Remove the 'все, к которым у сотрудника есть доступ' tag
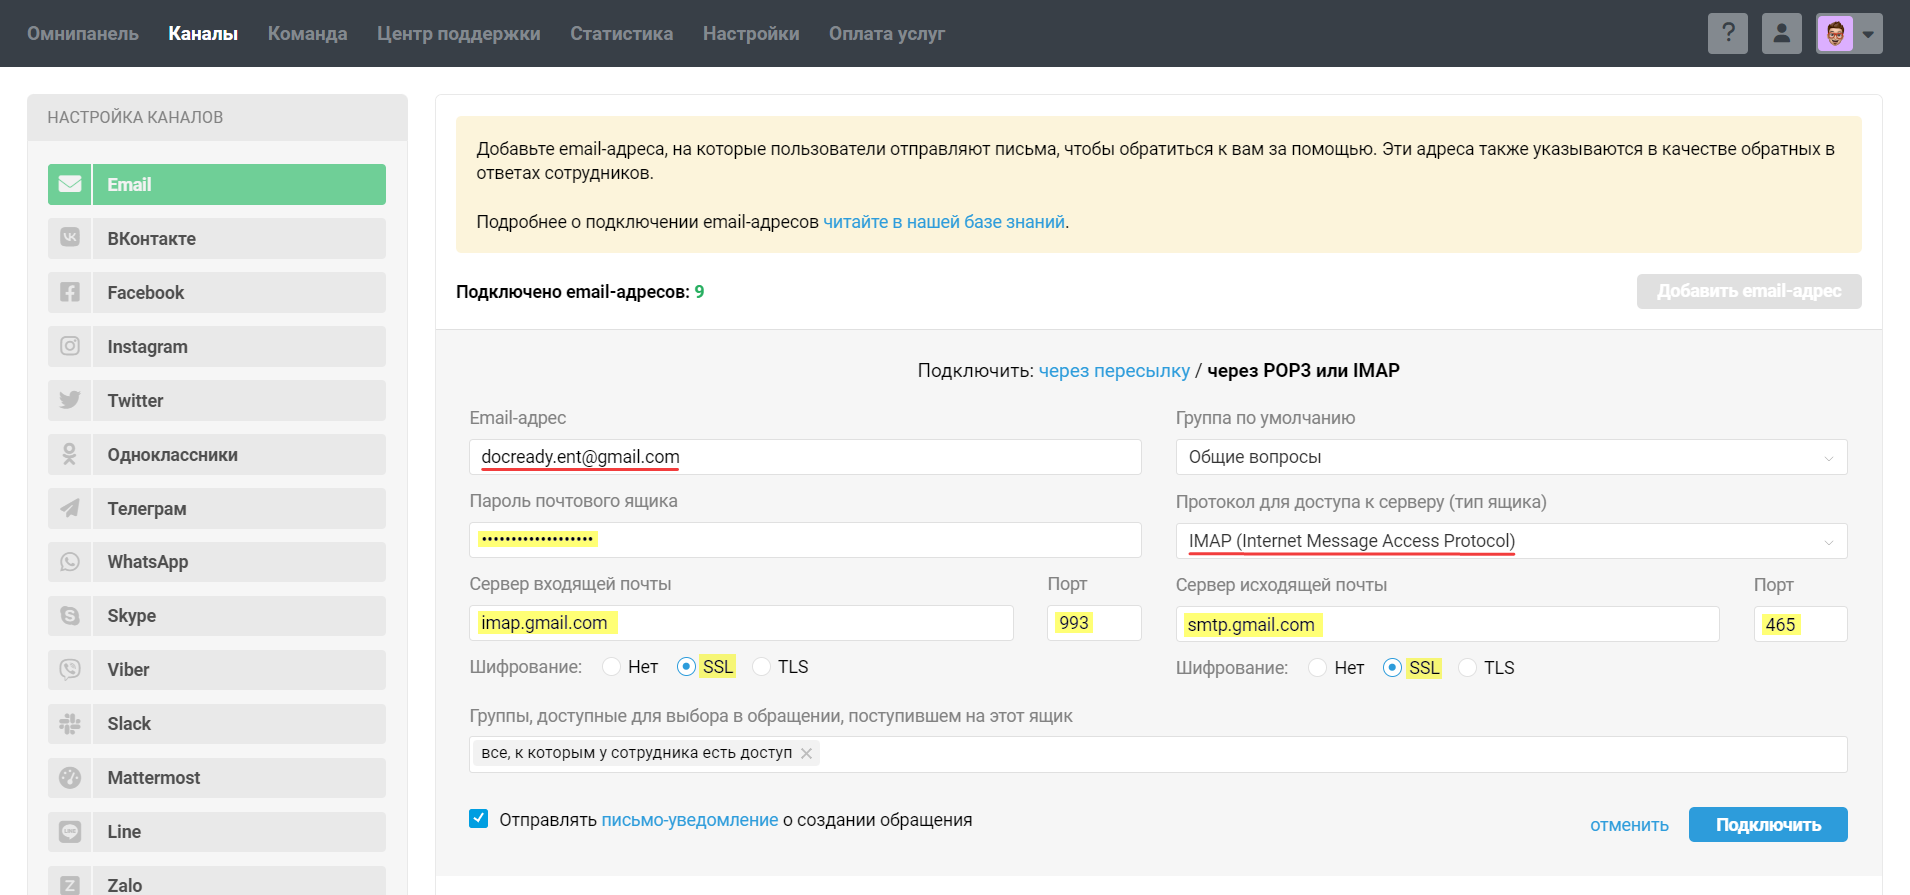The width and height of the screenshot is (1910, 895). coord(807,753)
